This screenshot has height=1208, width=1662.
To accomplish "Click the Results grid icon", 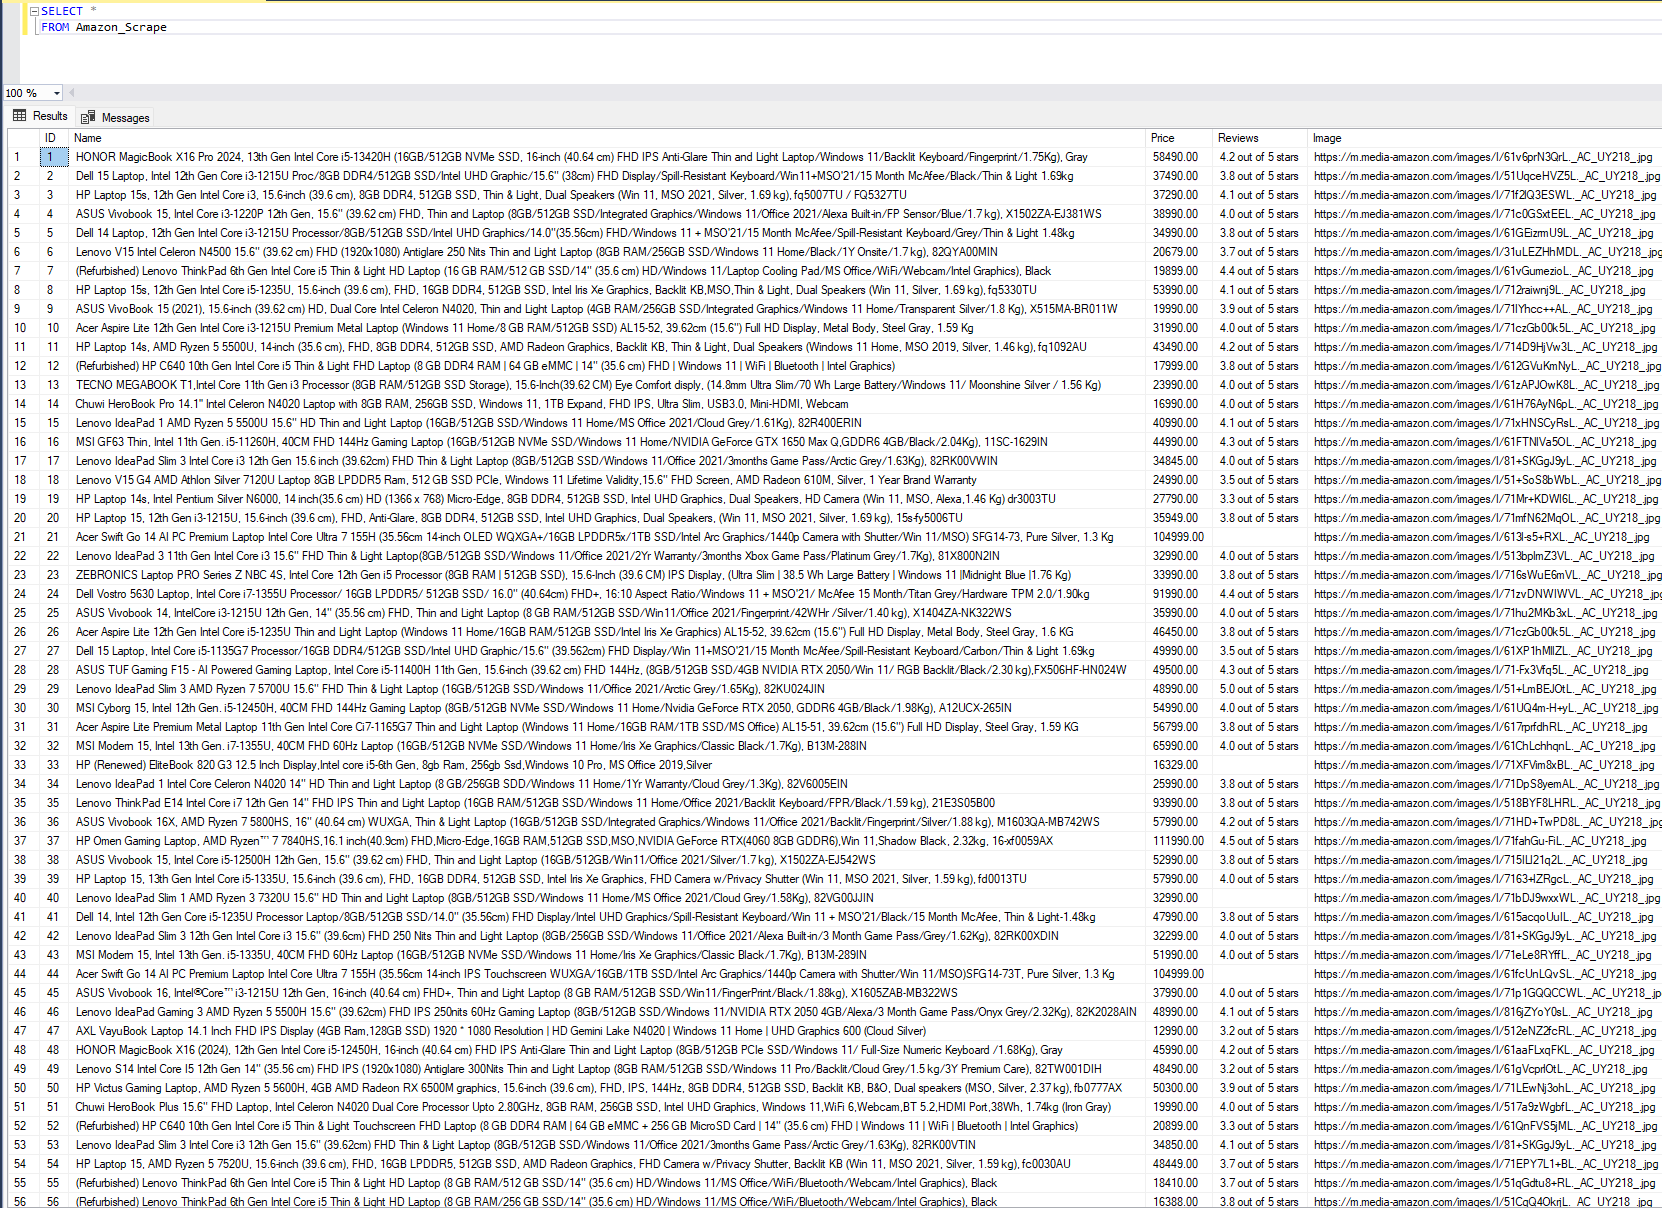I will click(19, 116).
